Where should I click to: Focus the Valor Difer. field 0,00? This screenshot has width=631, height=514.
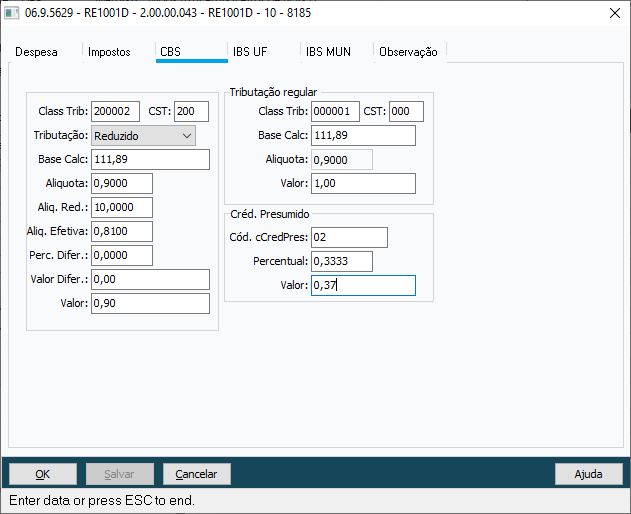[x=151, y=279]
